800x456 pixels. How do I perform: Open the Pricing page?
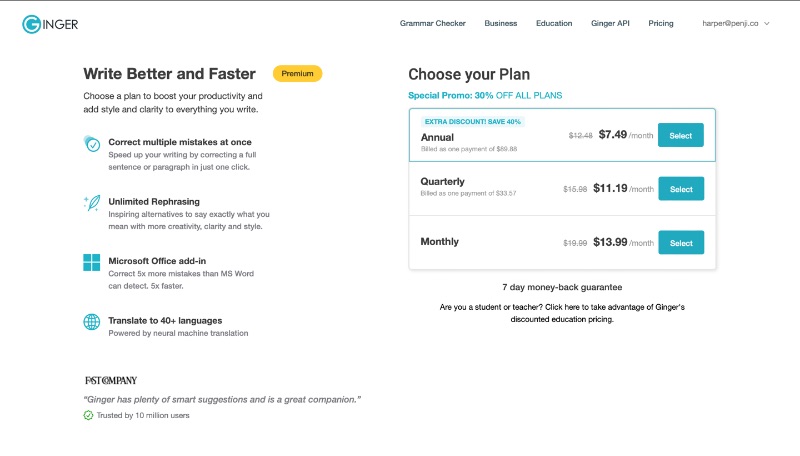click(x=661, y=23)
